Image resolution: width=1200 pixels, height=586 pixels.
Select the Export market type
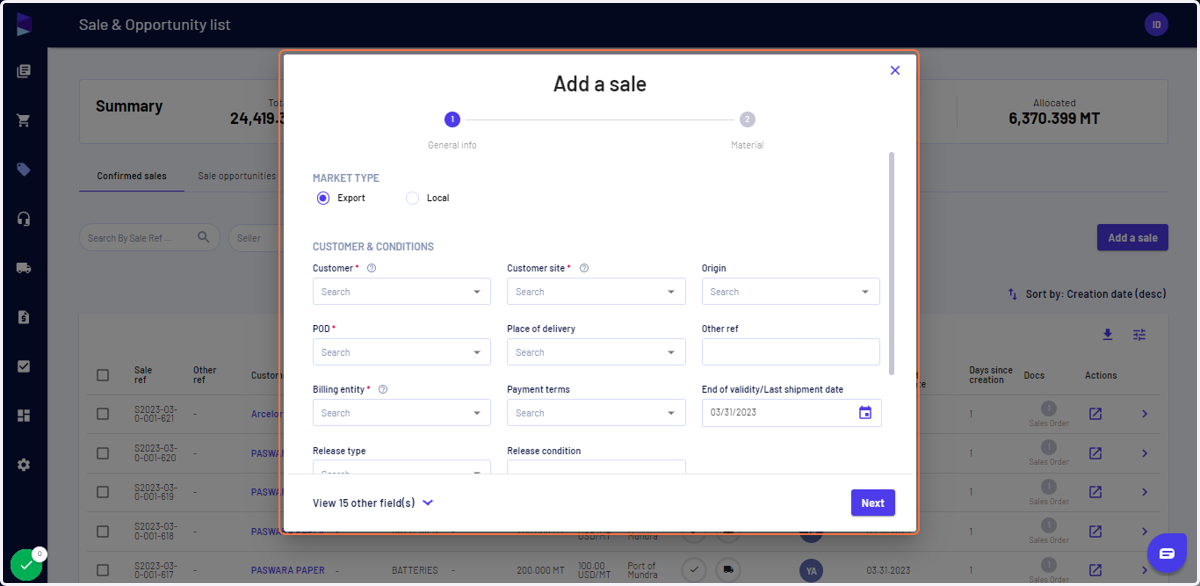pos(323,198)
